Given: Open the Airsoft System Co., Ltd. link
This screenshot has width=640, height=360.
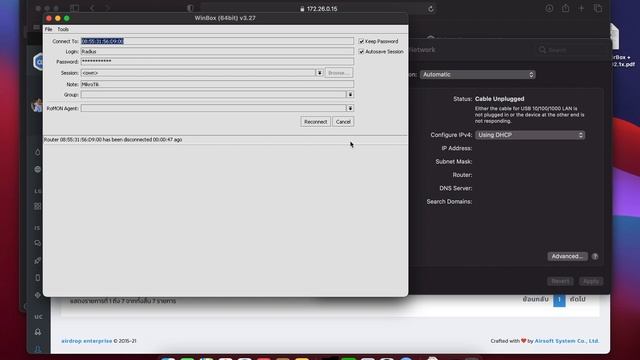Looking at the screenshot, I should click(567, 341).
